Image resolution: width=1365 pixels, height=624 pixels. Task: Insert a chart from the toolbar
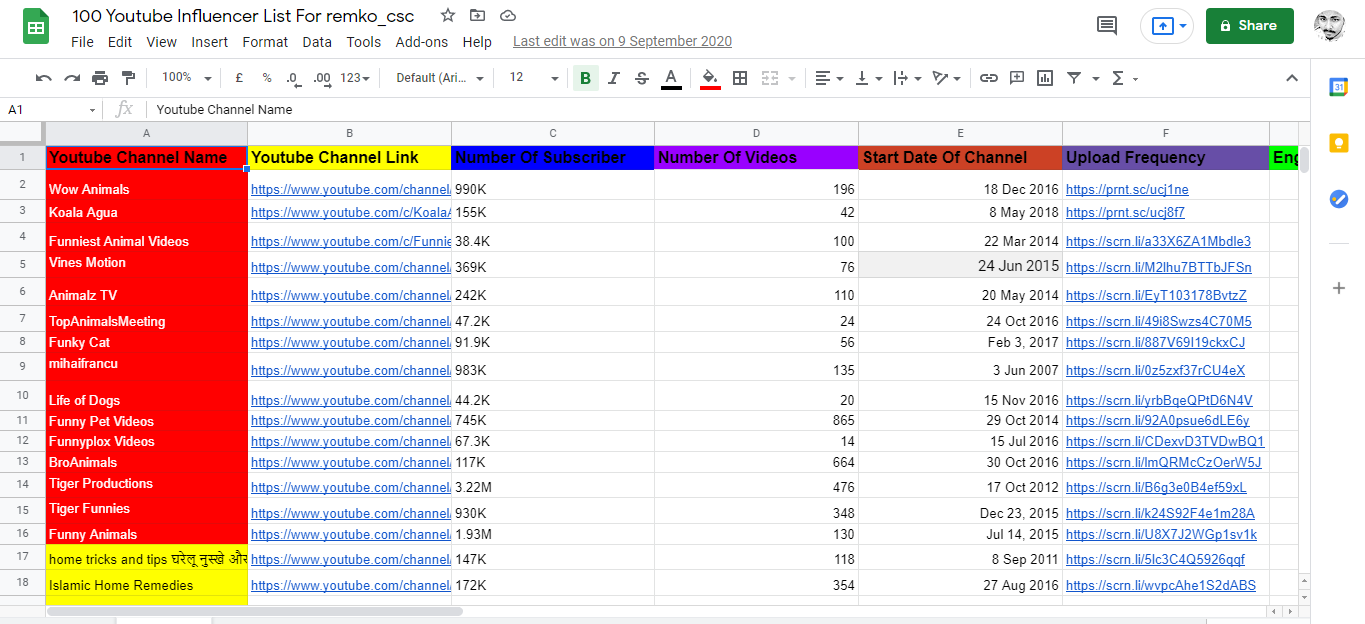pyautogui.click(x=1045, y=78)
